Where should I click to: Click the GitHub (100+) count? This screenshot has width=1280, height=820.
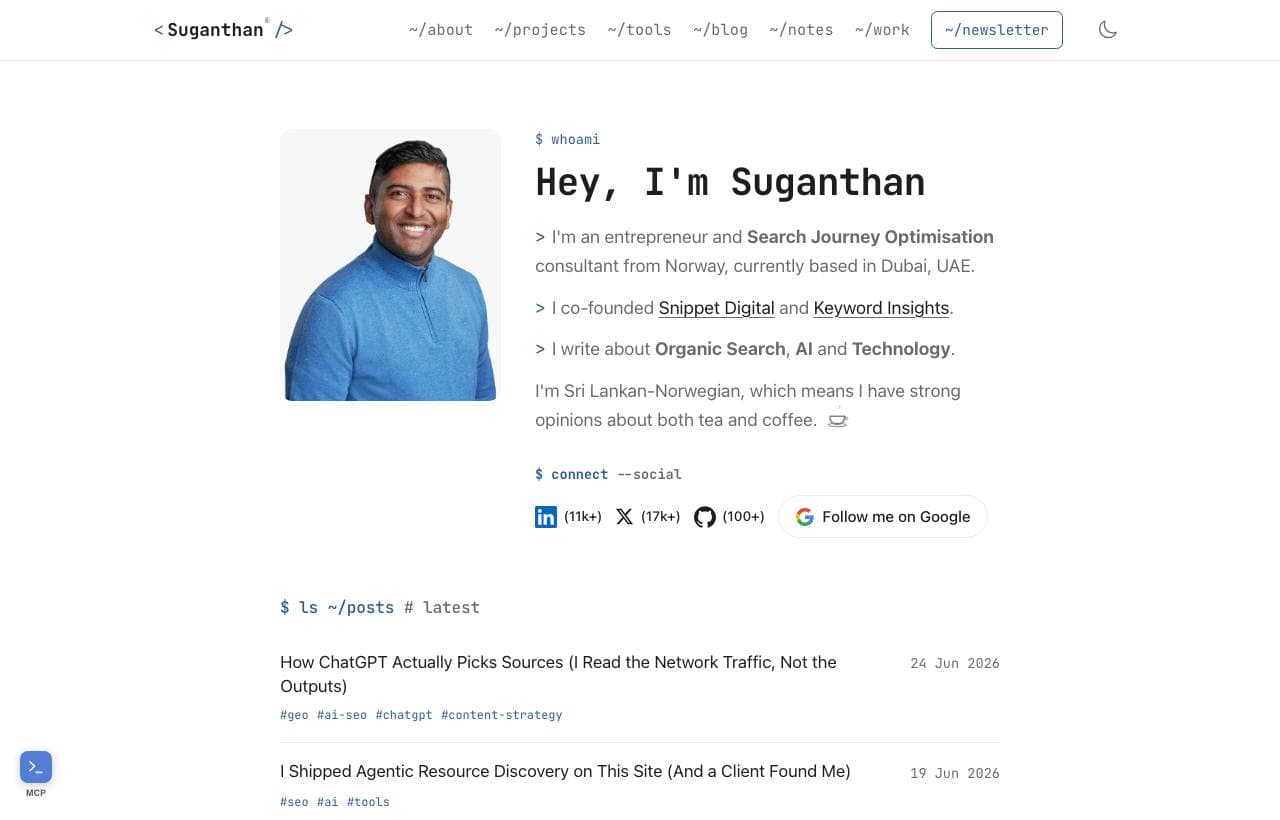point(743,517)
